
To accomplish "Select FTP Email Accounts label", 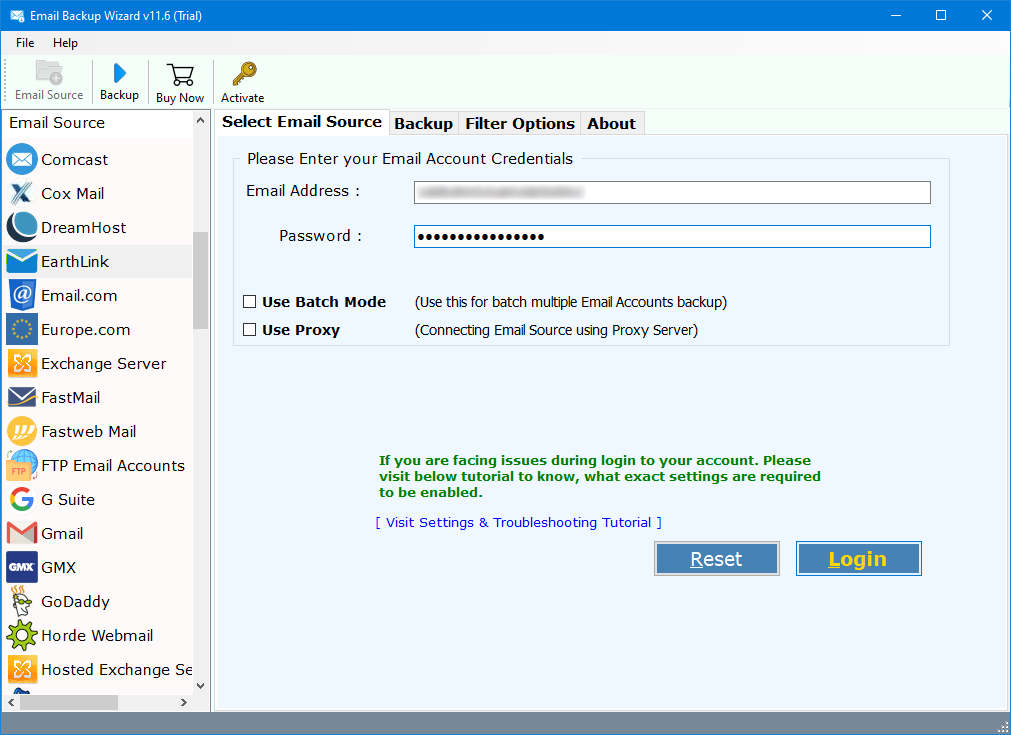I will (x=113, y=466).
